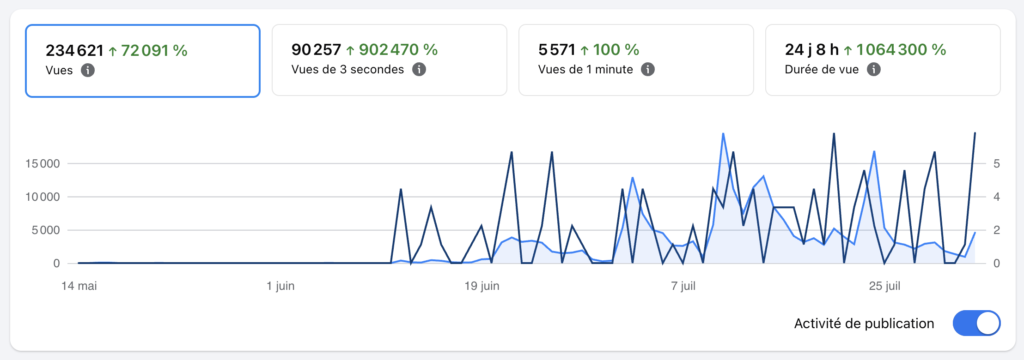Select the Durée de vue card
This screenshot has width=1024, height=360.
point(883,60)
